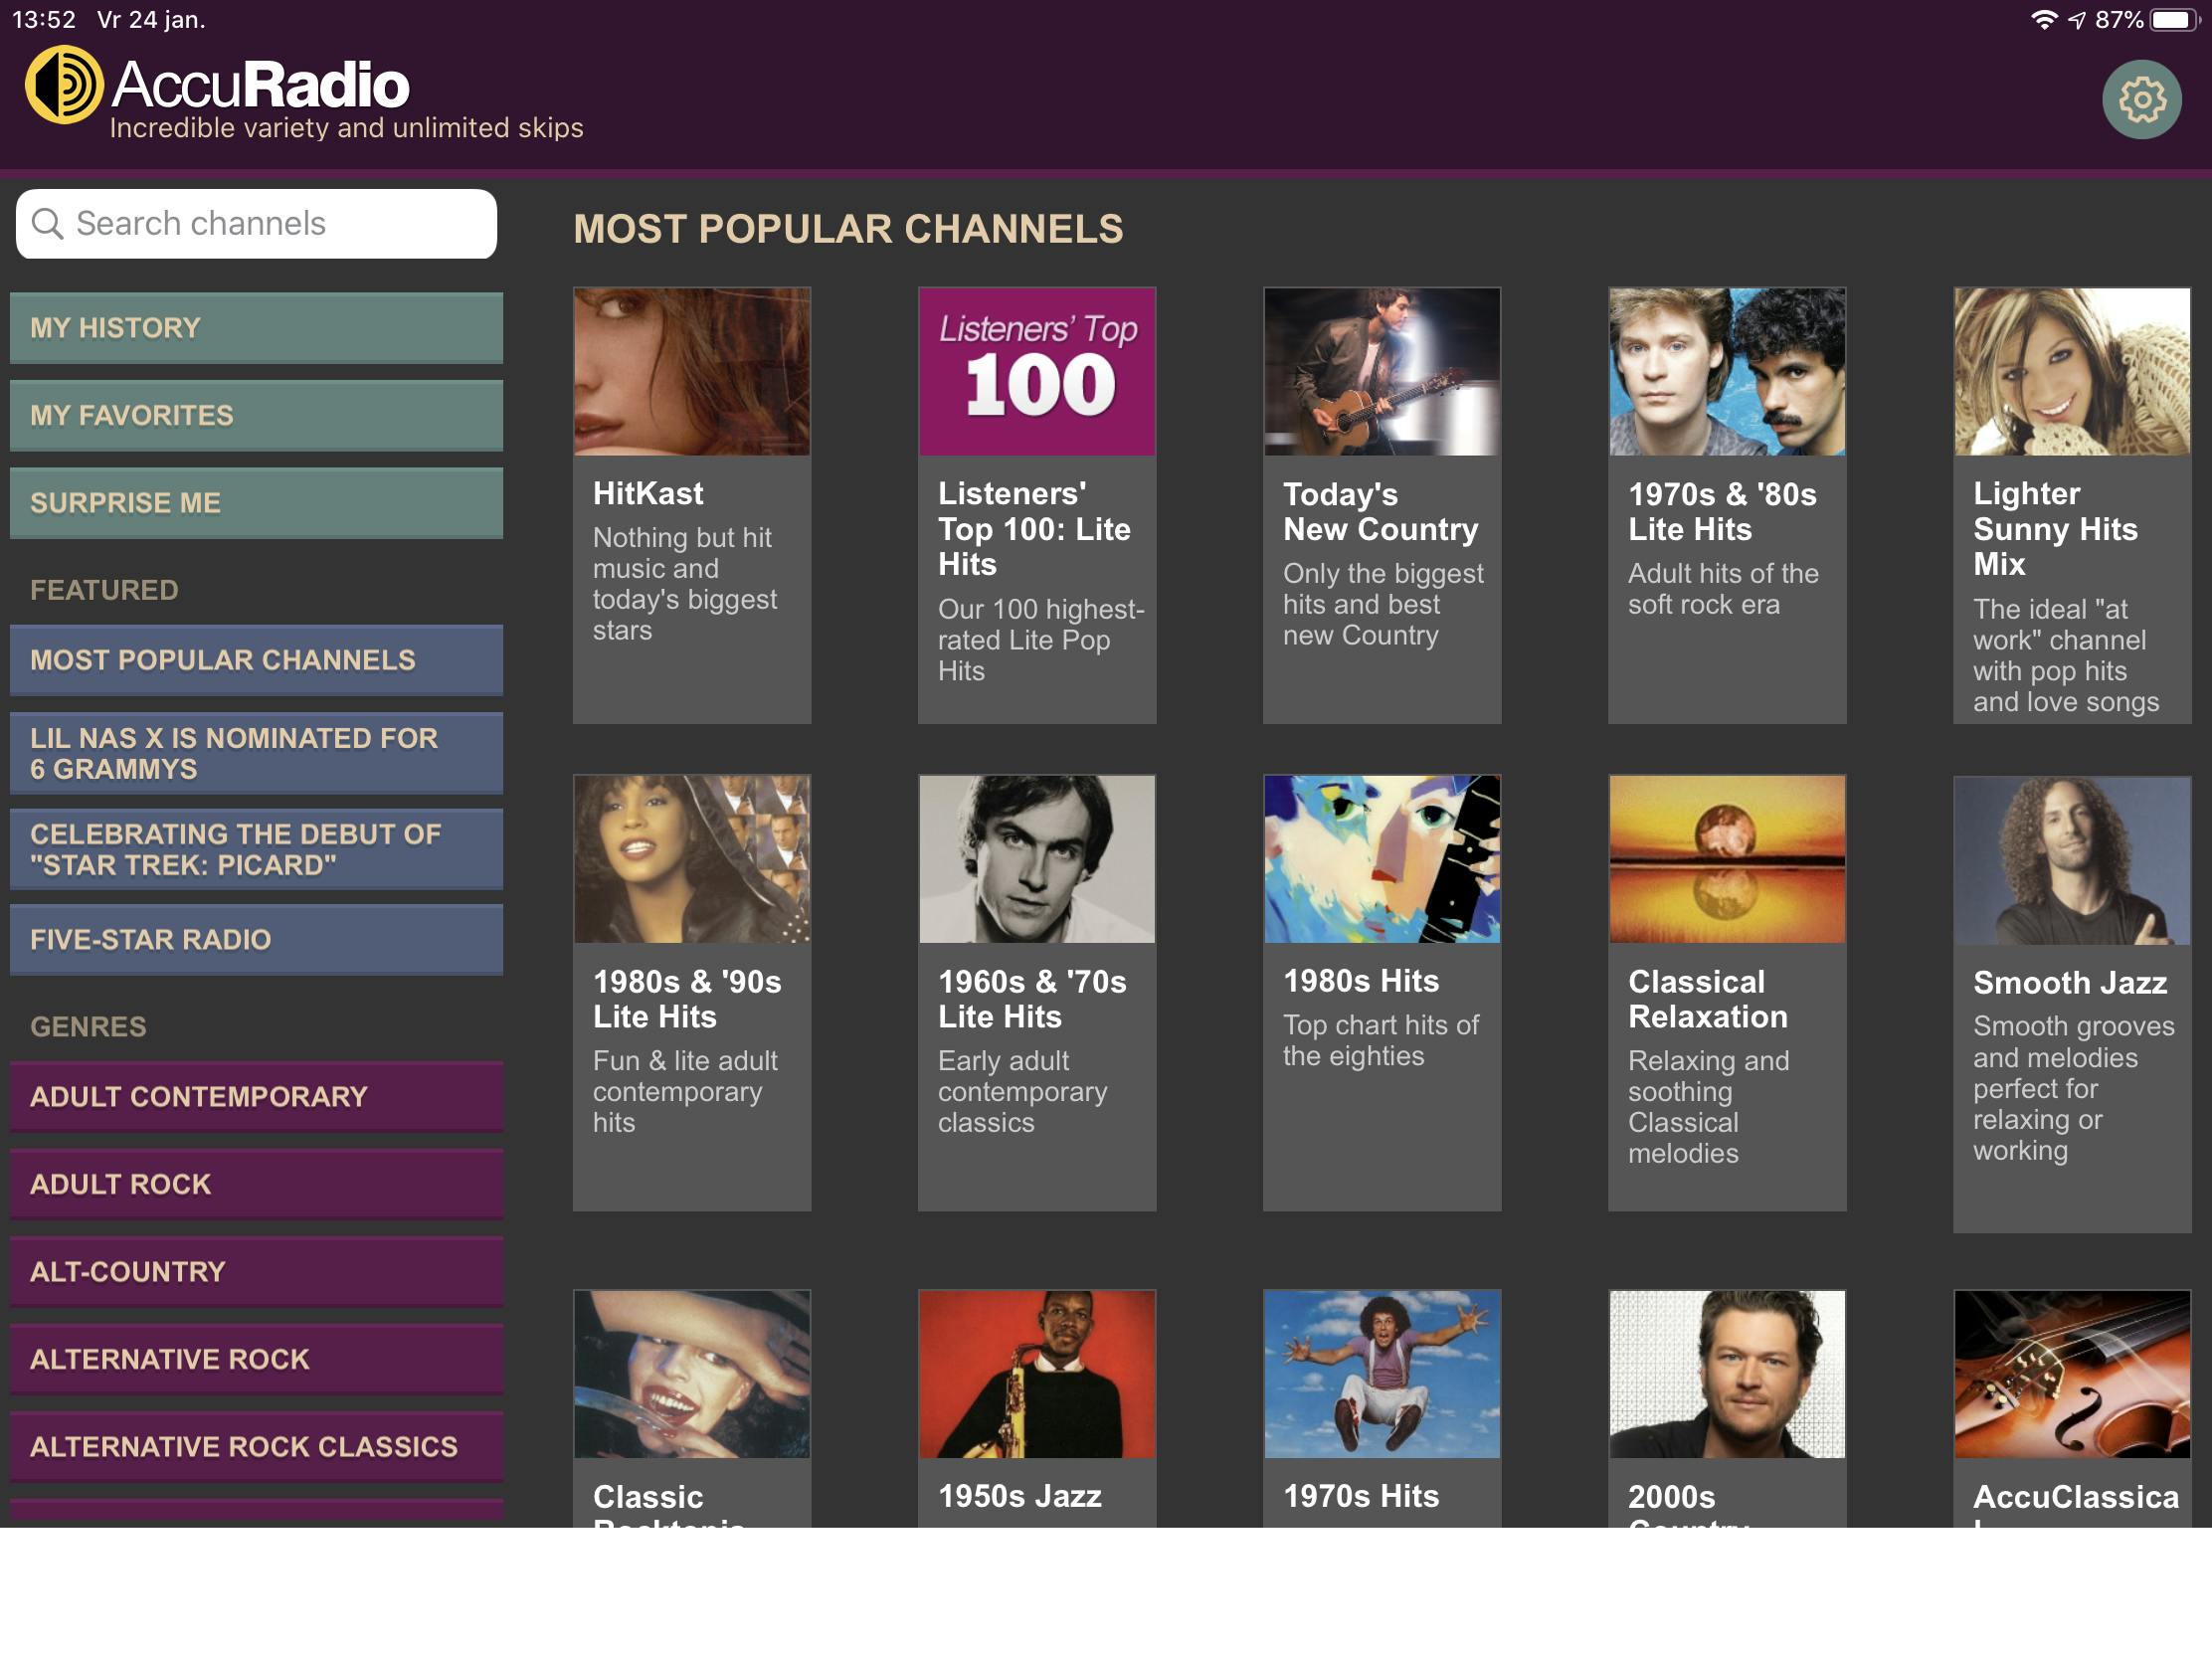Viewport: 2212px width, 1659px height.
Task: Click the AccuRadio logo
Action: 215,88
